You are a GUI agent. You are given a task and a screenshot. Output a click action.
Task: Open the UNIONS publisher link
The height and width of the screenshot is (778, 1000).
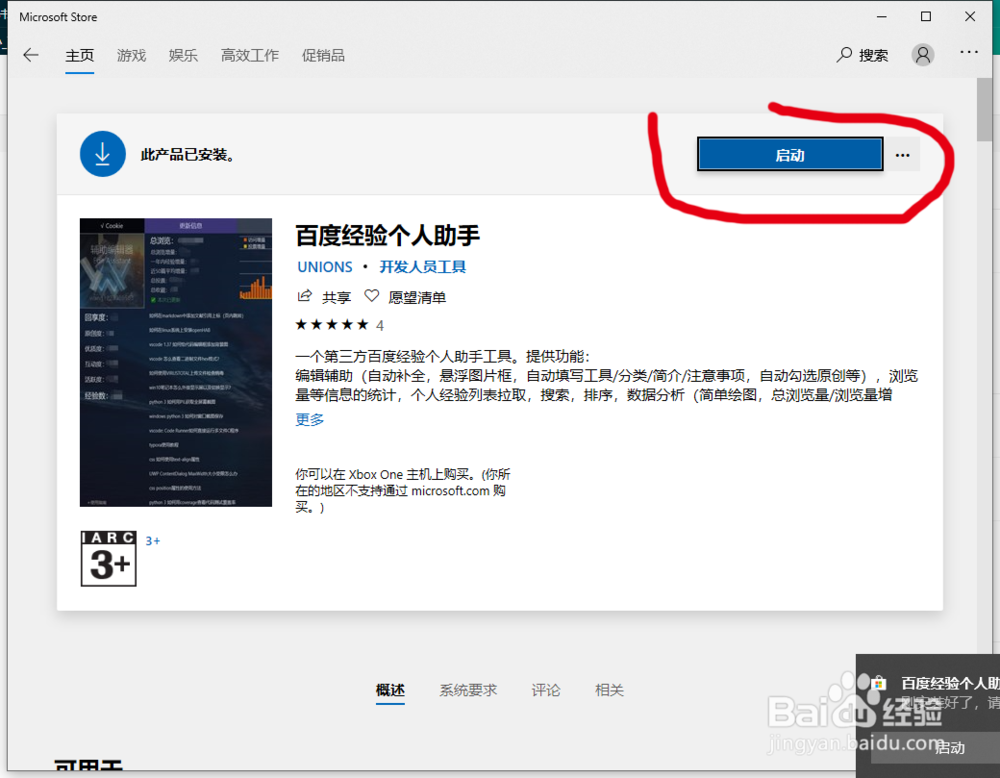point(324,266)
